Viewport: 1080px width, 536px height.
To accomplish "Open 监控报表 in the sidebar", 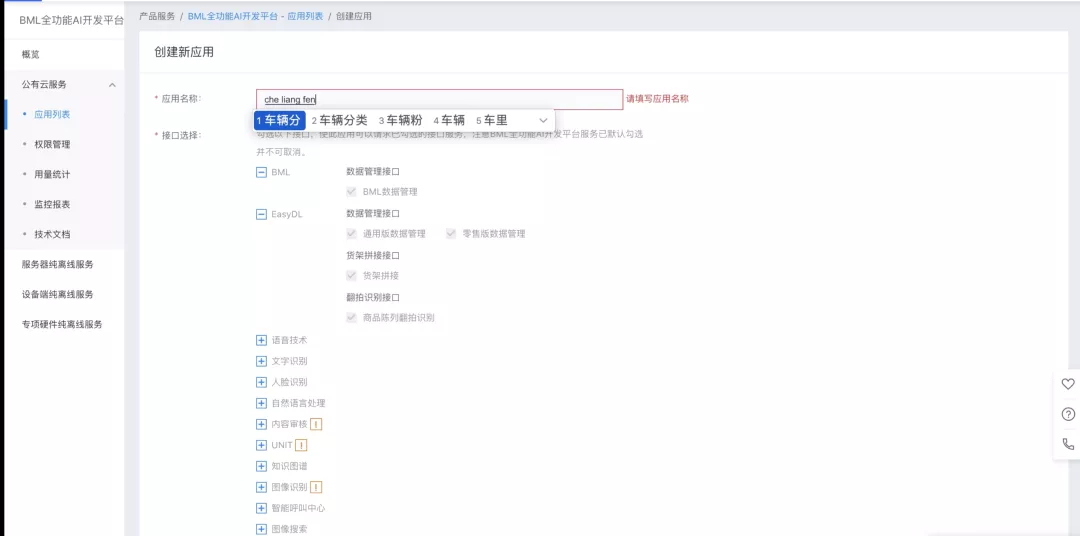I will 52,205.
